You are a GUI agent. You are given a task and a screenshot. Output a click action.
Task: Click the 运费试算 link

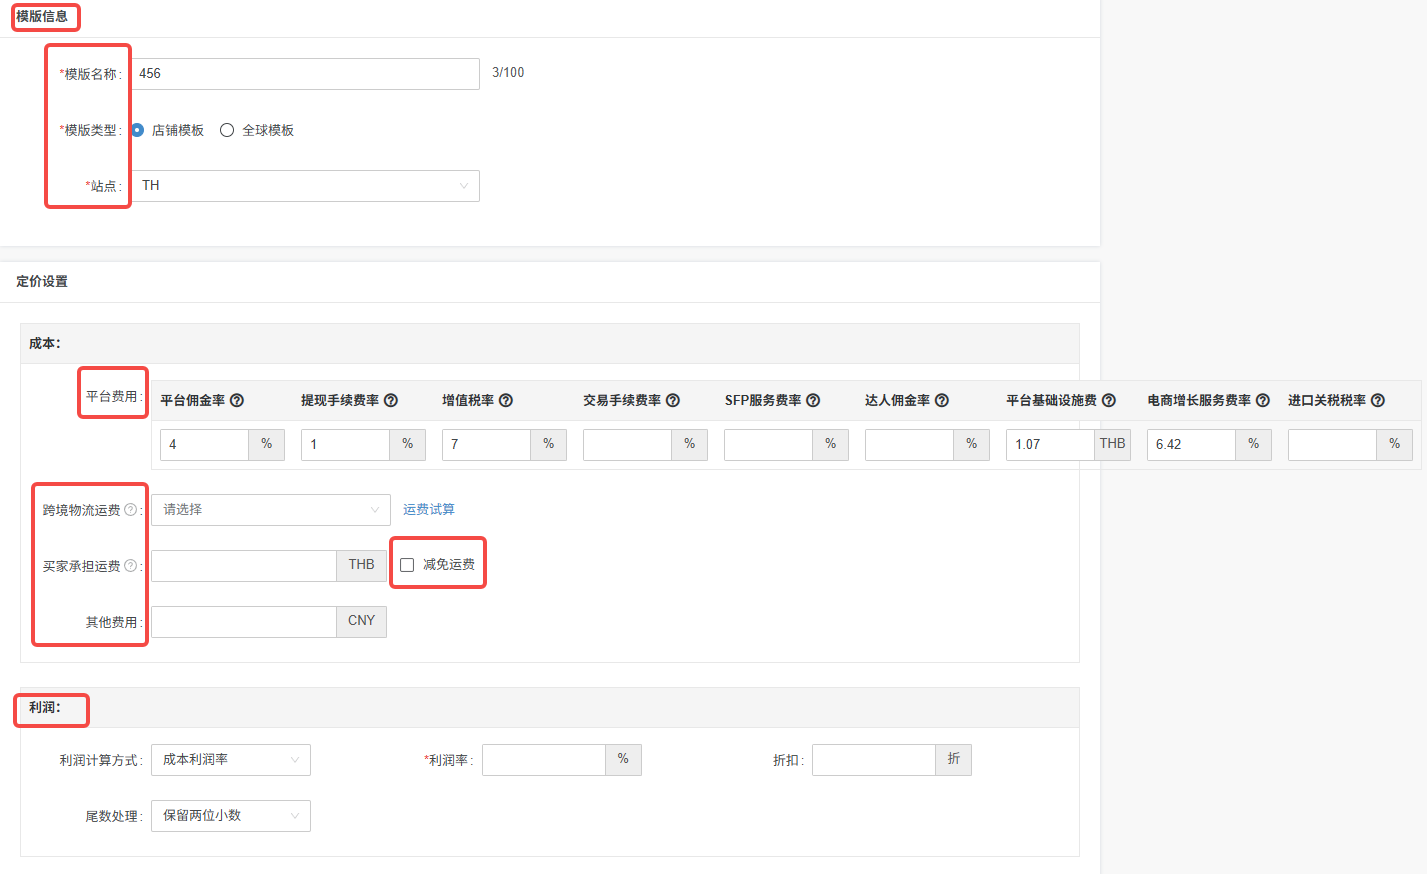tap(429, 510)
